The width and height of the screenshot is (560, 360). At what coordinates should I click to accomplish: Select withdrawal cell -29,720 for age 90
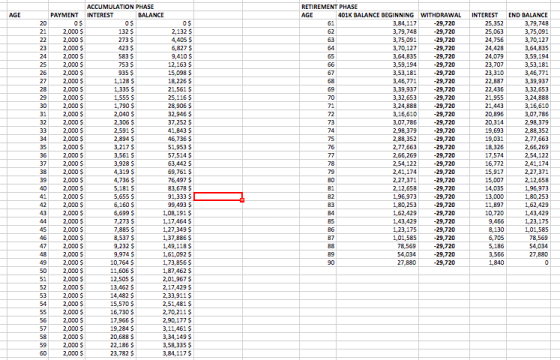click(x=444, y=262)
